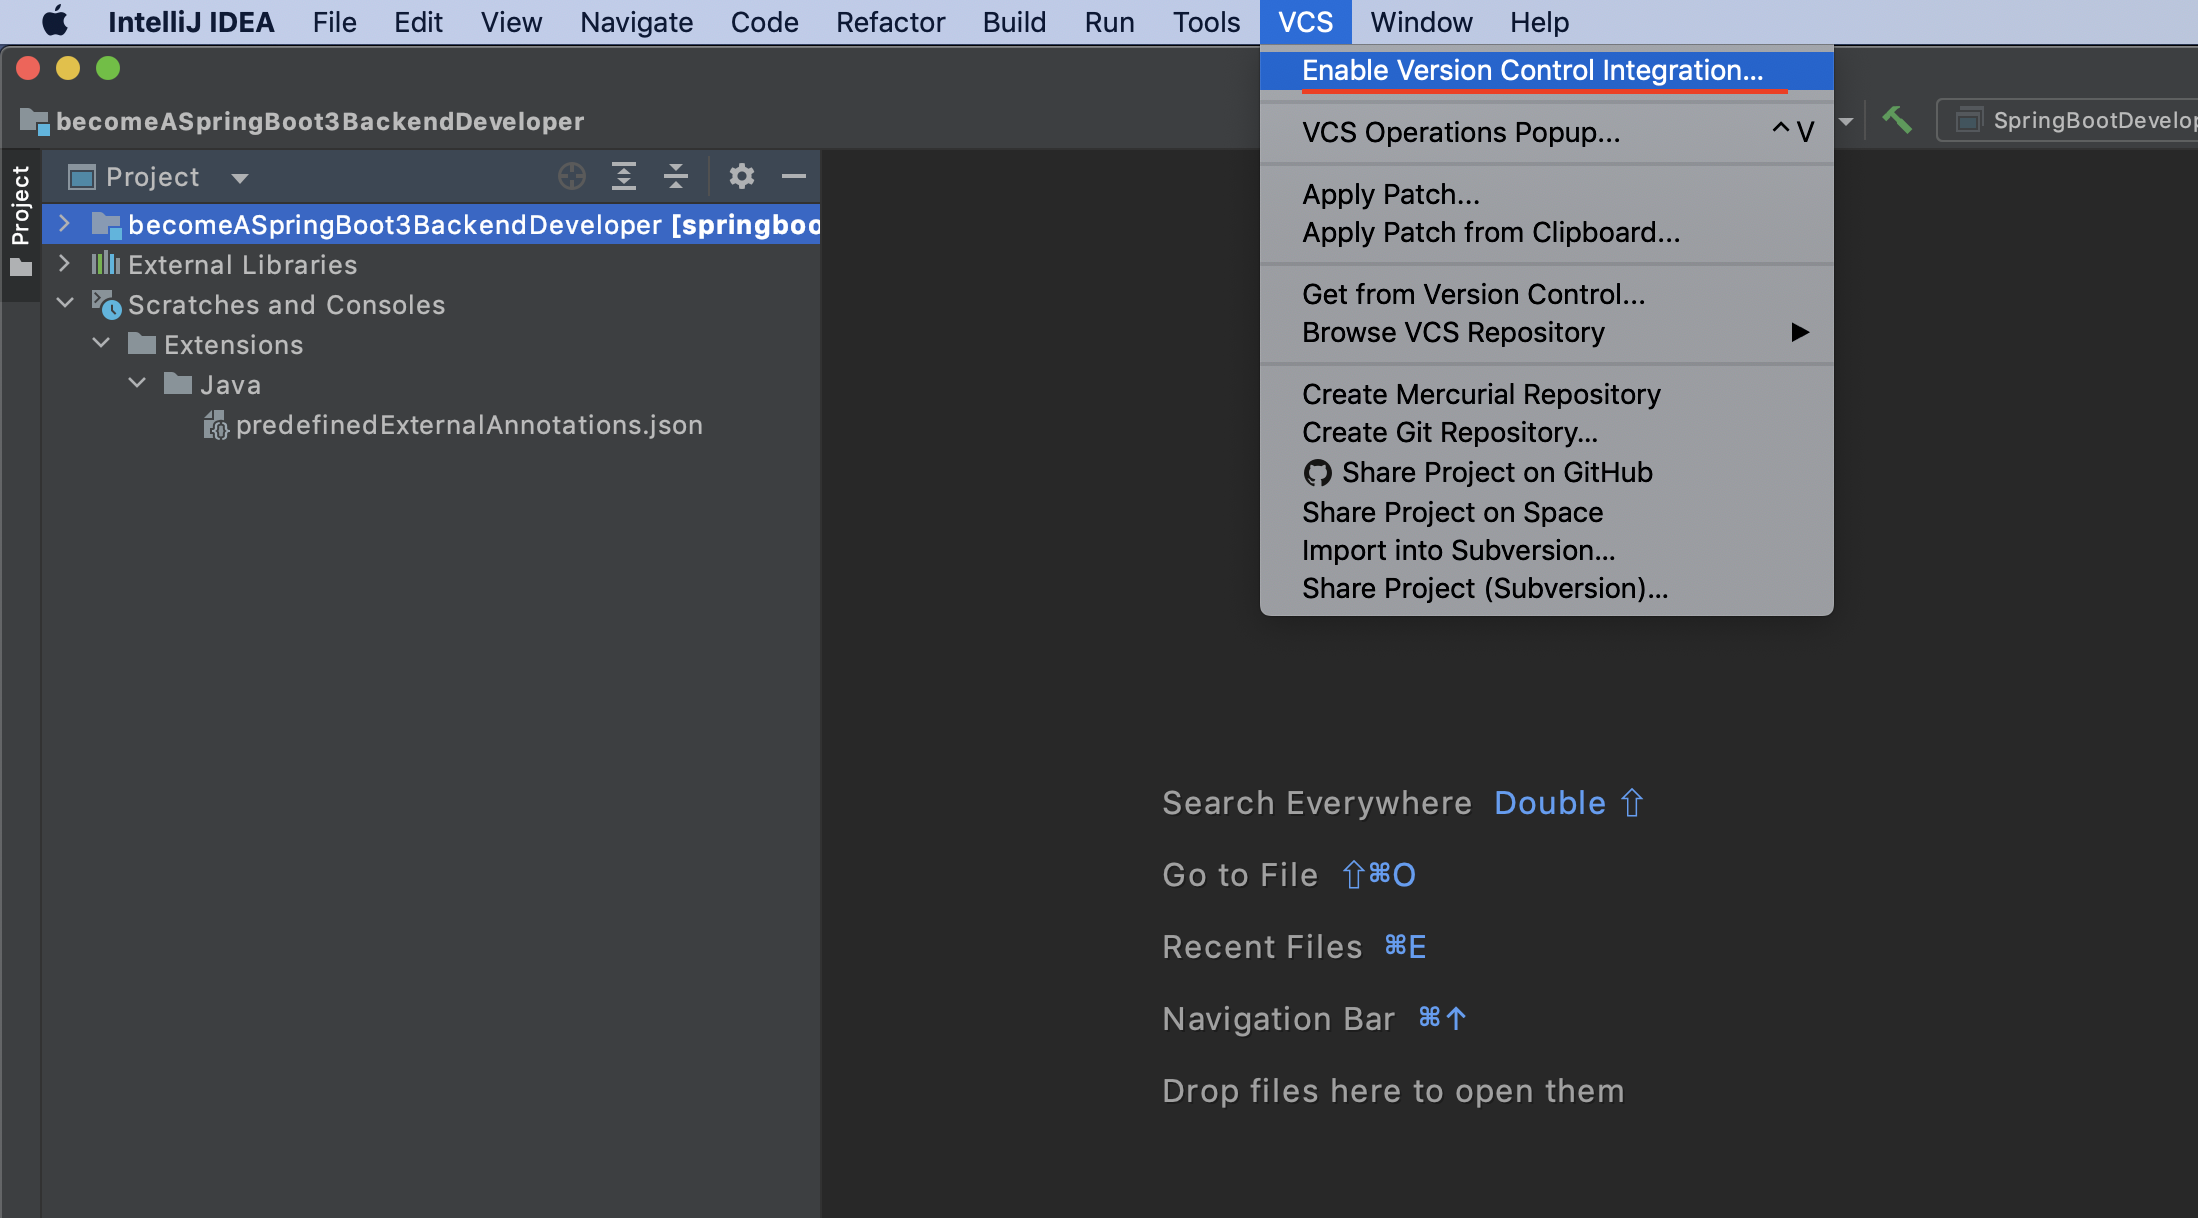Viewport: 2198px width, 1218px height.
Task: Expand the becomeASpringBoot3BackendDeveloper tree node
Action: tap(65, 224)
